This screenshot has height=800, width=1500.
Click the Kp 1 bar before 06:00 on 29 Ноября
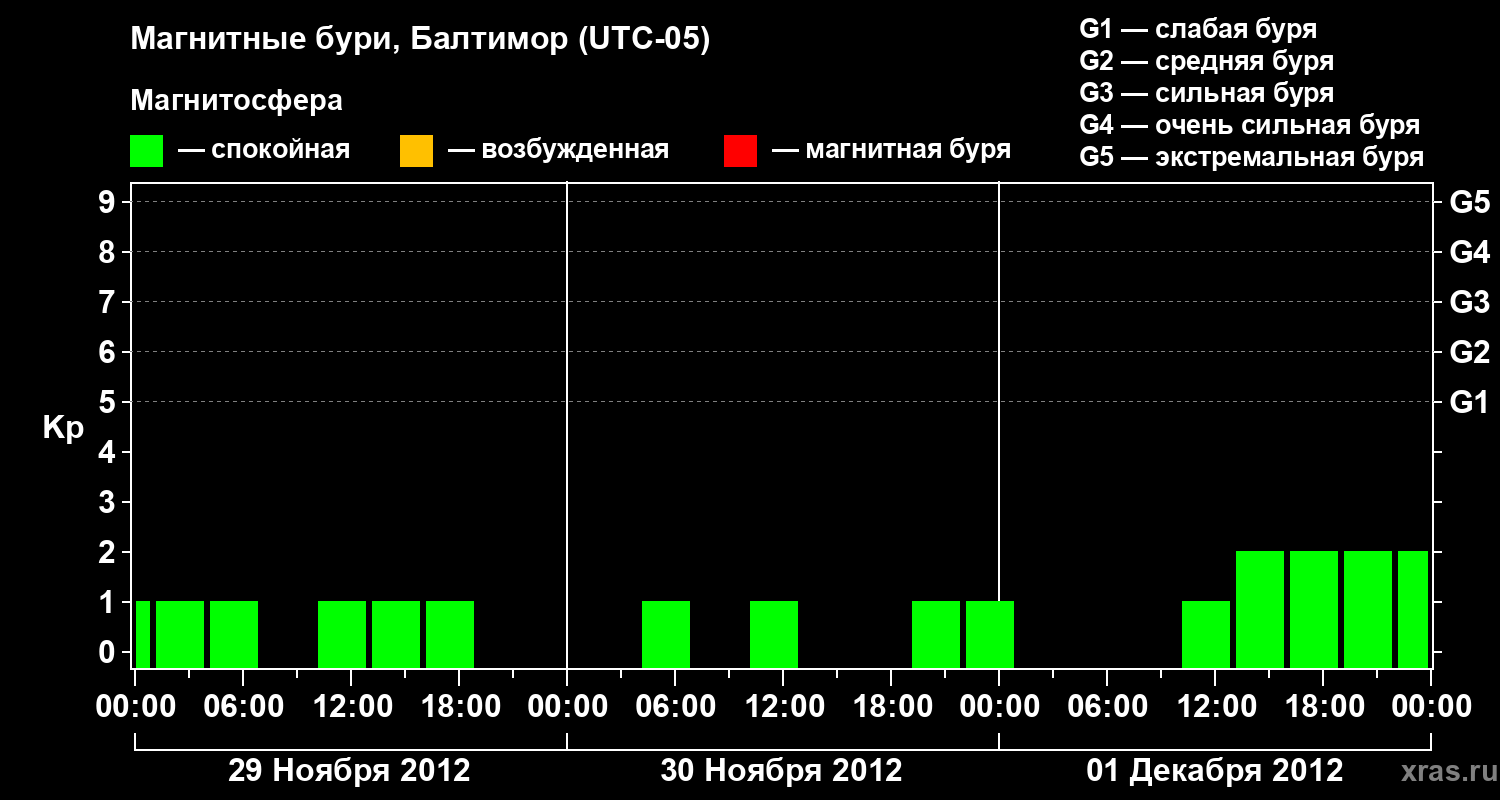point(234,634)
